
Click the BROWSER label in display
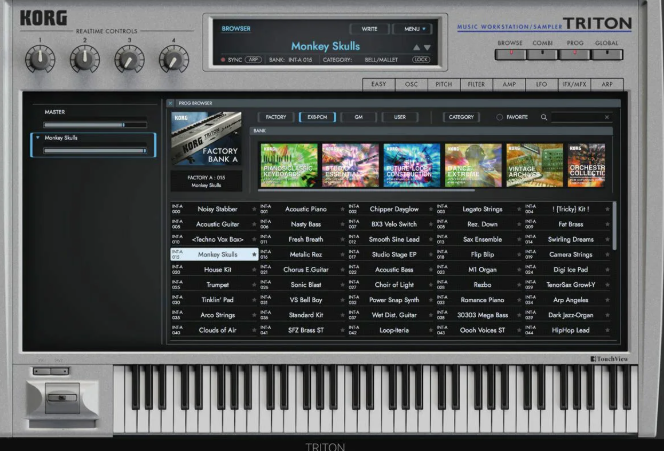point(236,29)
